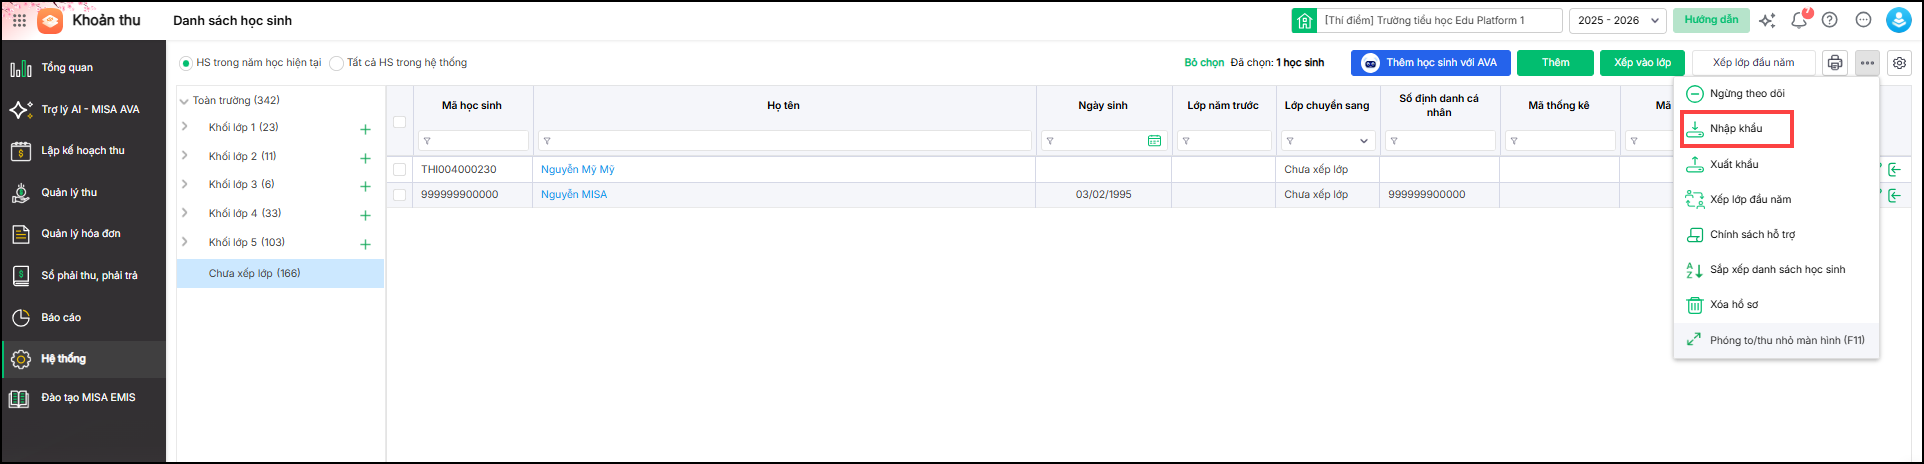The image size is (1924, 464).
Task: Click the Họ tên filter input field
Action: click(785, 141)
